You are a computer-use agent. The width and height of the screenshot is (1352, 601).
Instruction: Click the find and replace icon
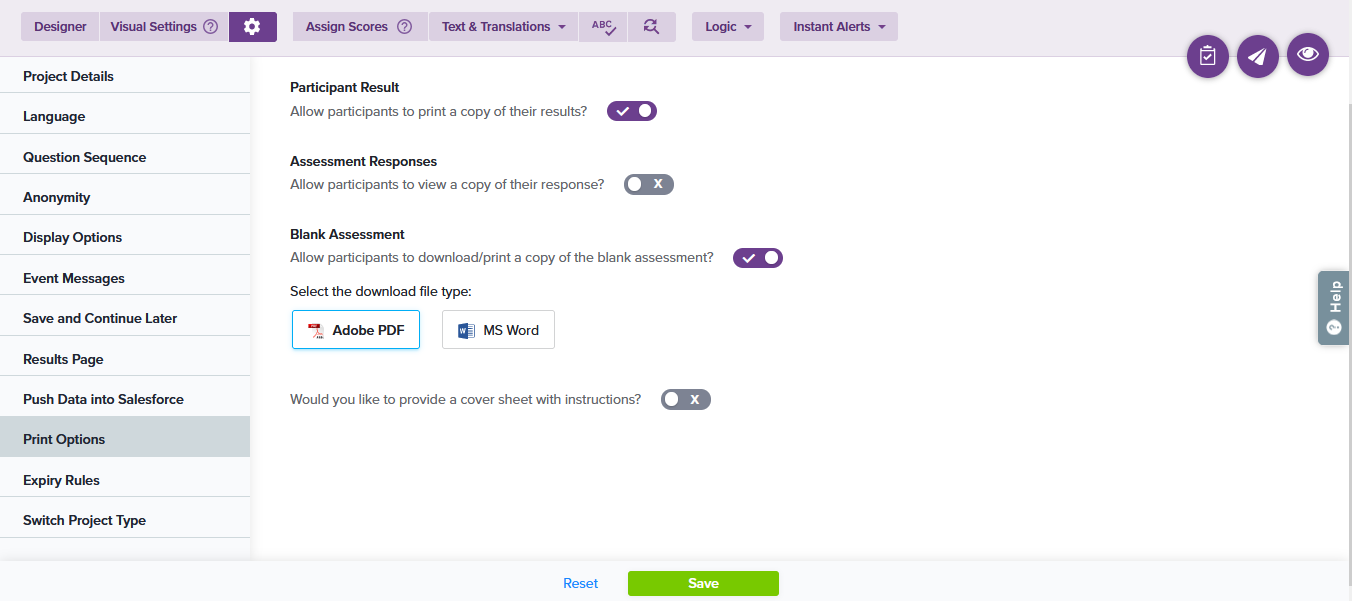coord(651,27)
